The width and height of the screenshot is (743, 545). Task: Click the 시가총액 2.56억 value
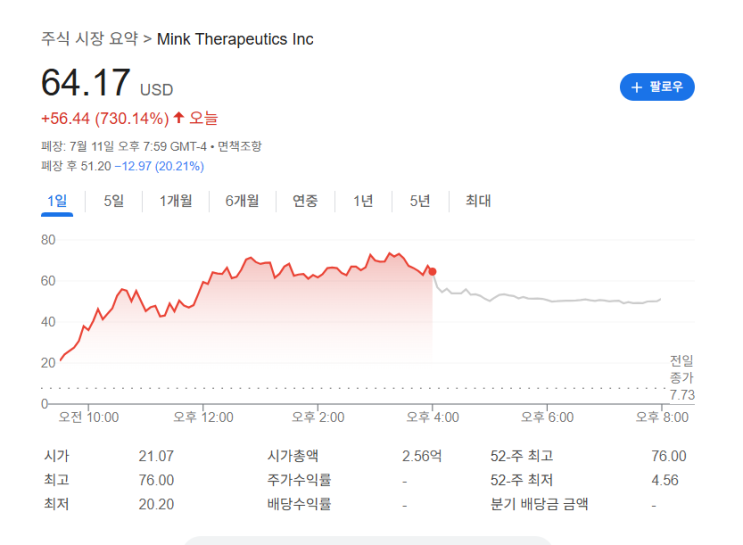[421, 455]
